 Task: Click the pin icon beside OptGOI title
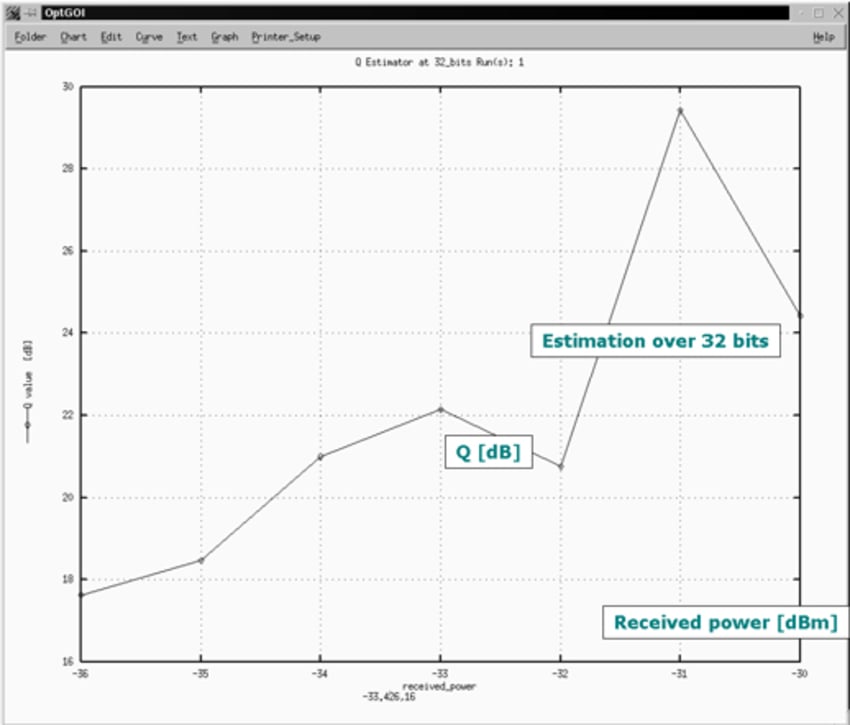pyautogui.click(x=30, y=13)
